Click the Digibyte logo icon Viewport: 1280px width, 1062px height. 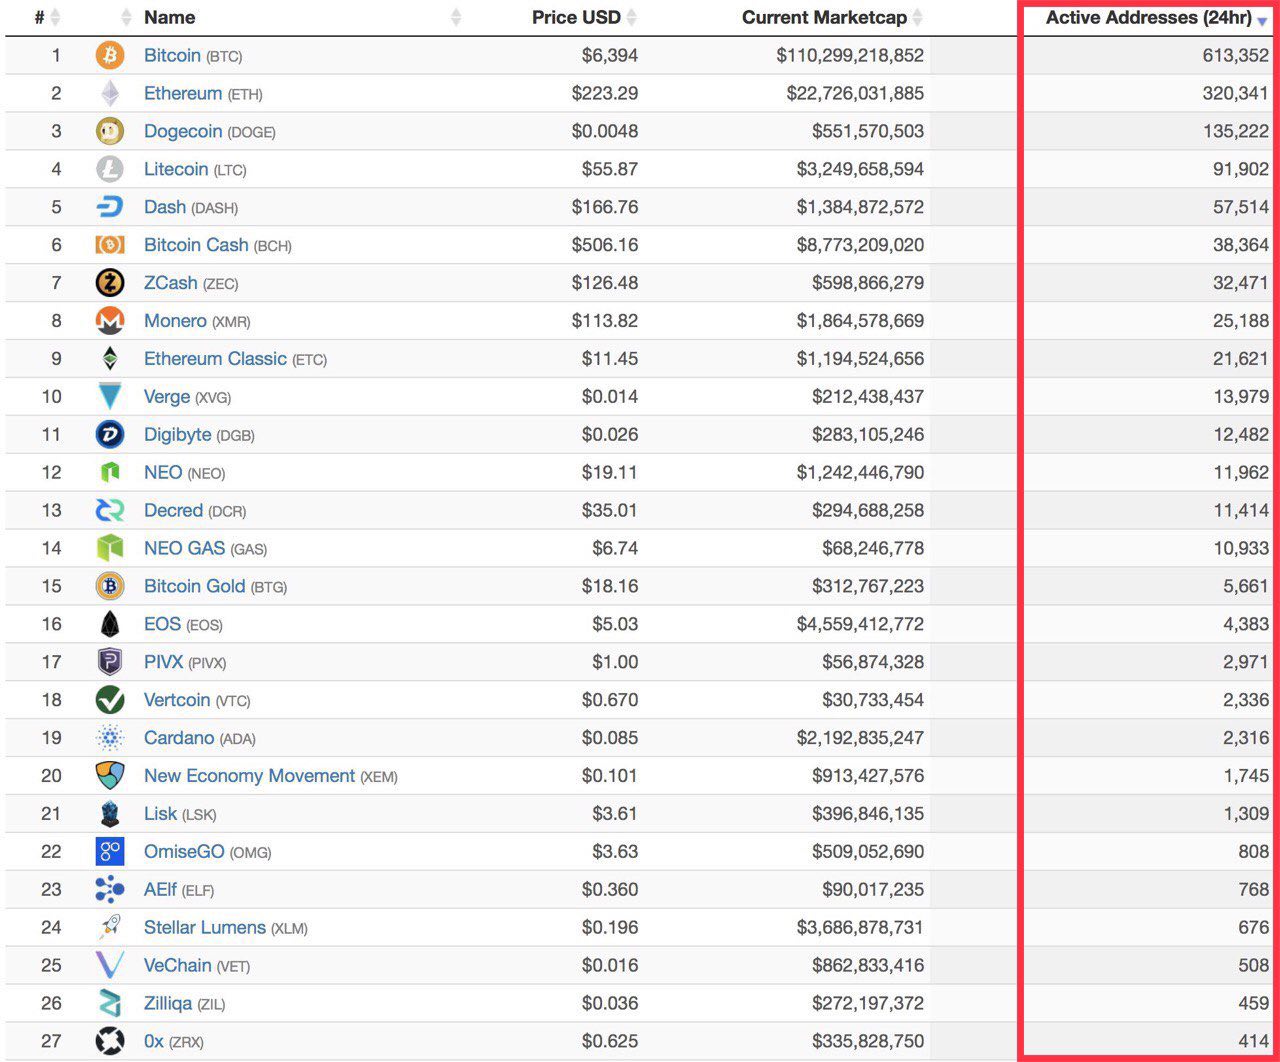click(110, 435)
